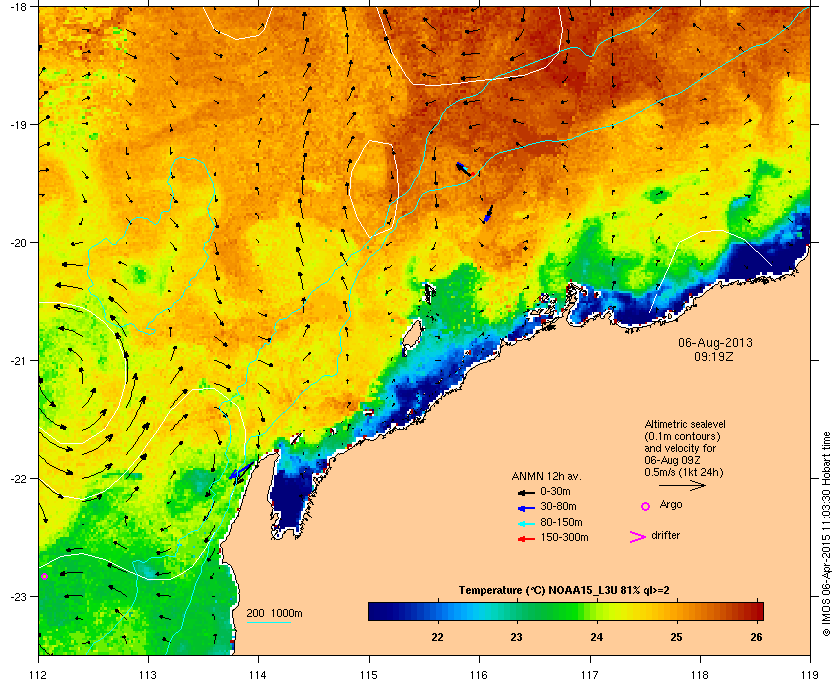The width and height of the screenshot is (840, 680).
Task: Click the Argo float marker near -23 latitude
Action: (x=44, y=577)
